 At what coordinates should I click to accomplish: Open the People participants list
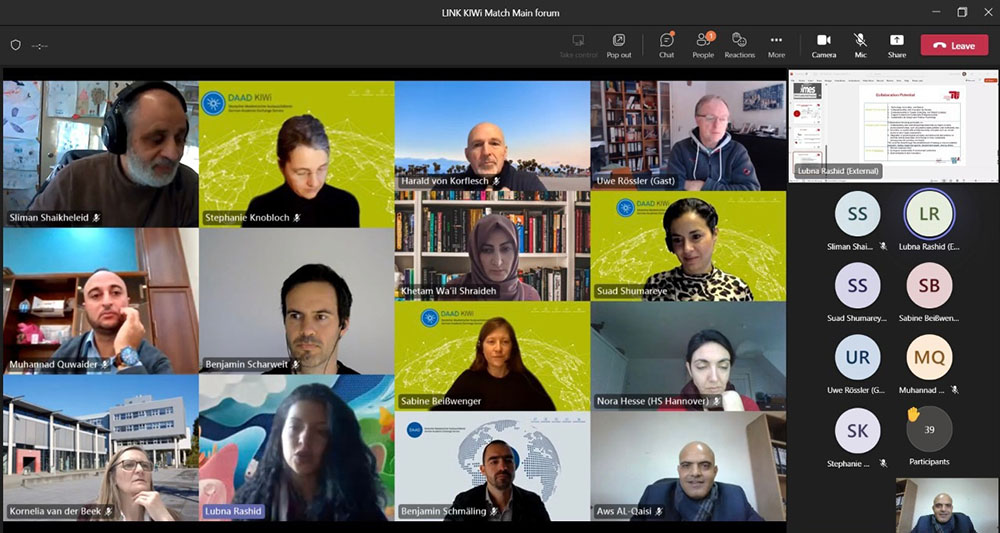(x=703, y=44)
